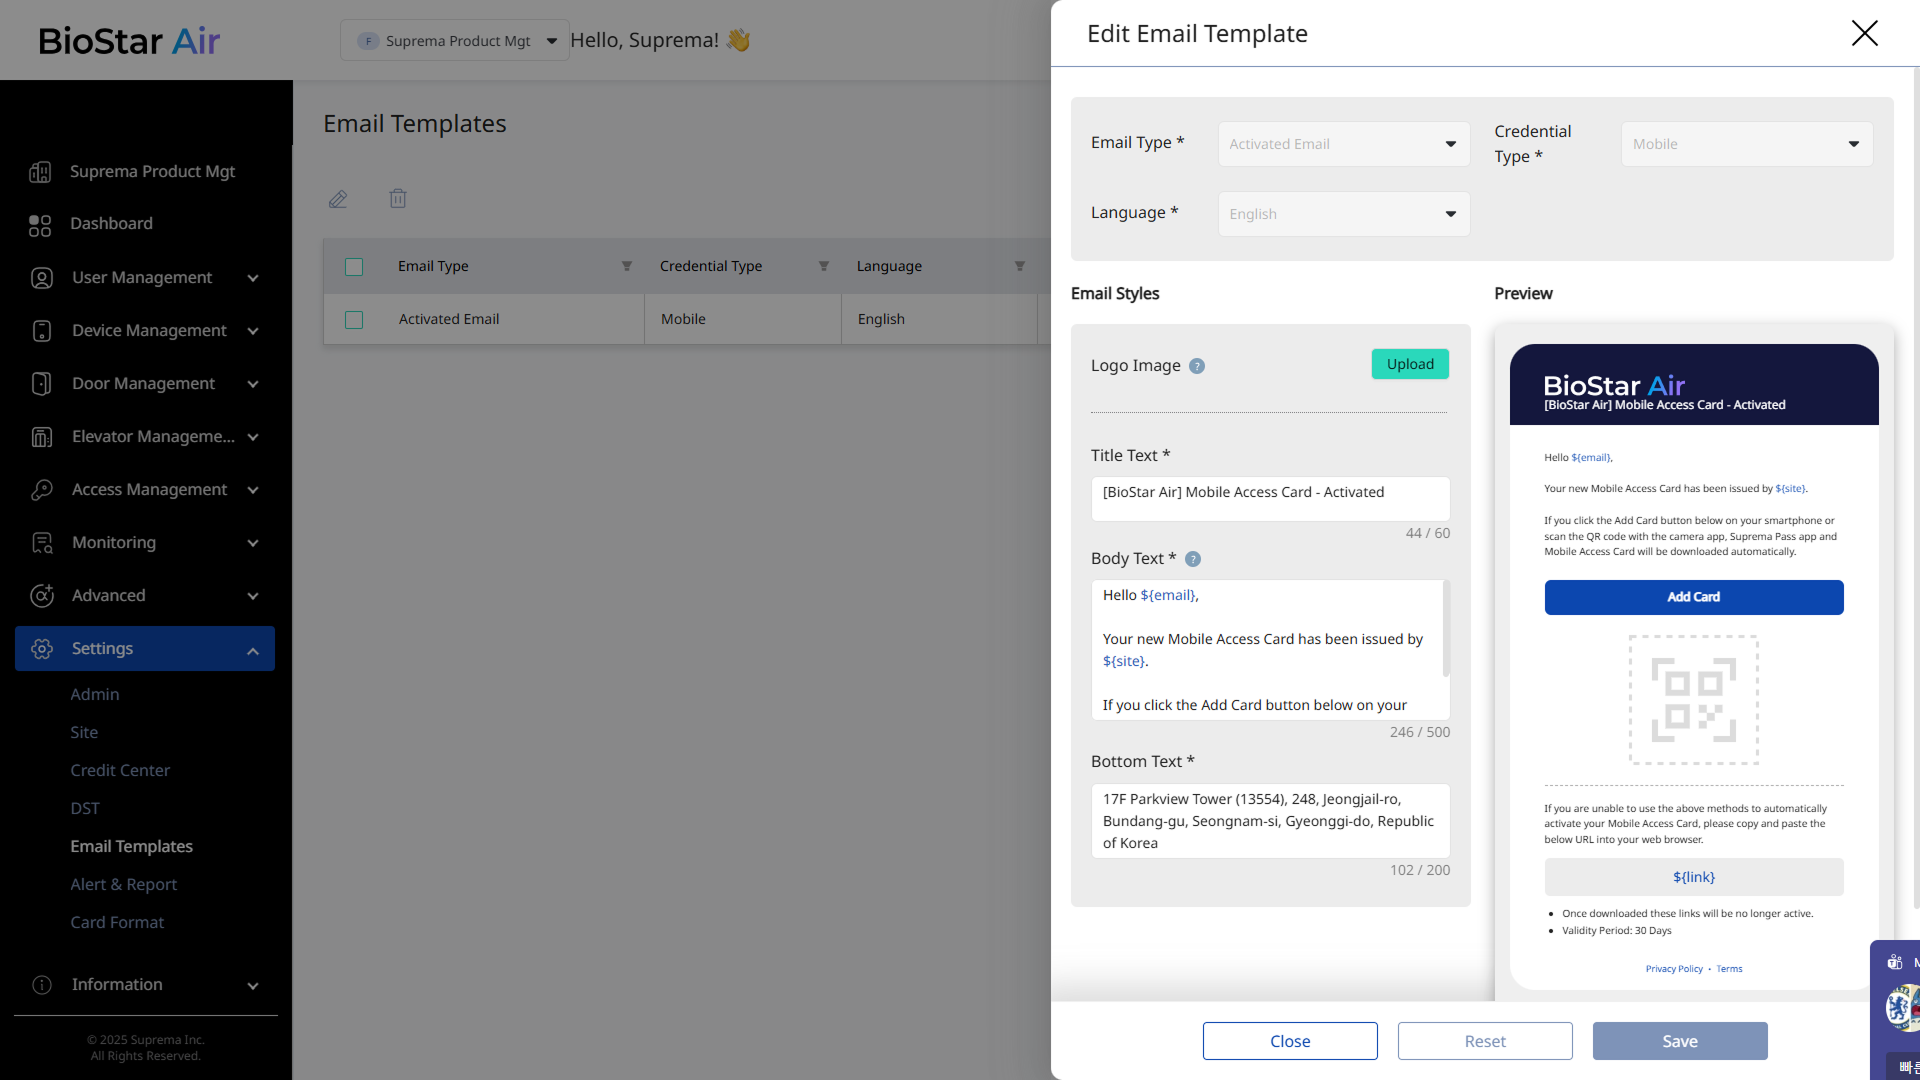The image size is (1920, 1080).
Task: Click the Email Type column filter icon
Action: coord(627,266)
